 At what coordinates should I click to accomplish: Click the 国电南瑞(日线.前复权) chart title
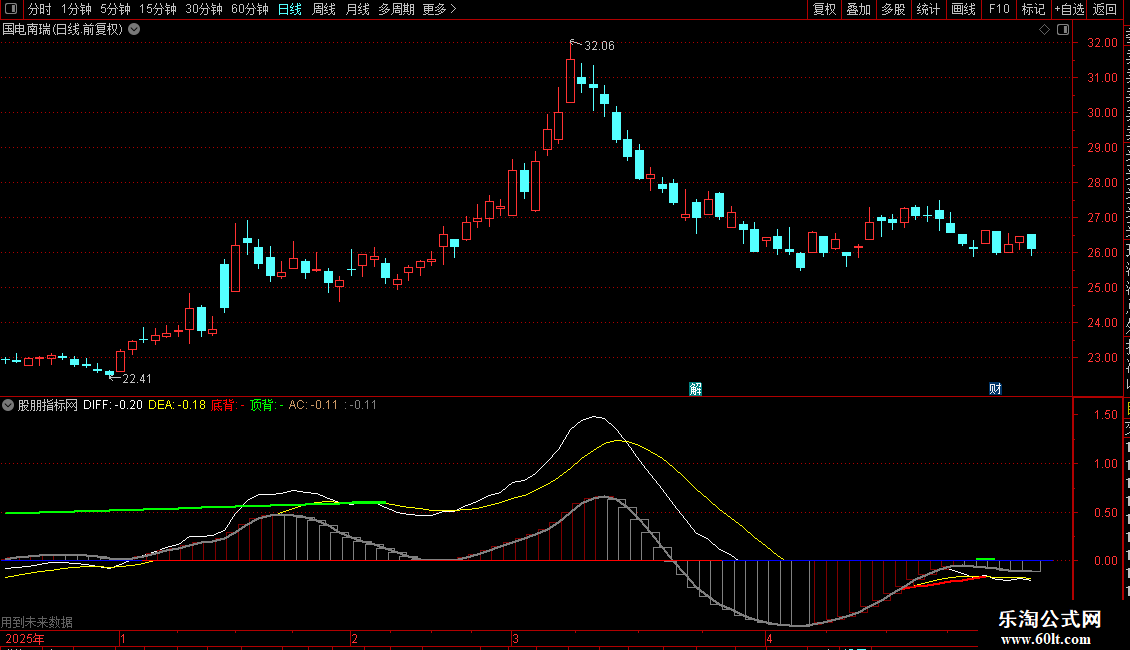[63, 30]
